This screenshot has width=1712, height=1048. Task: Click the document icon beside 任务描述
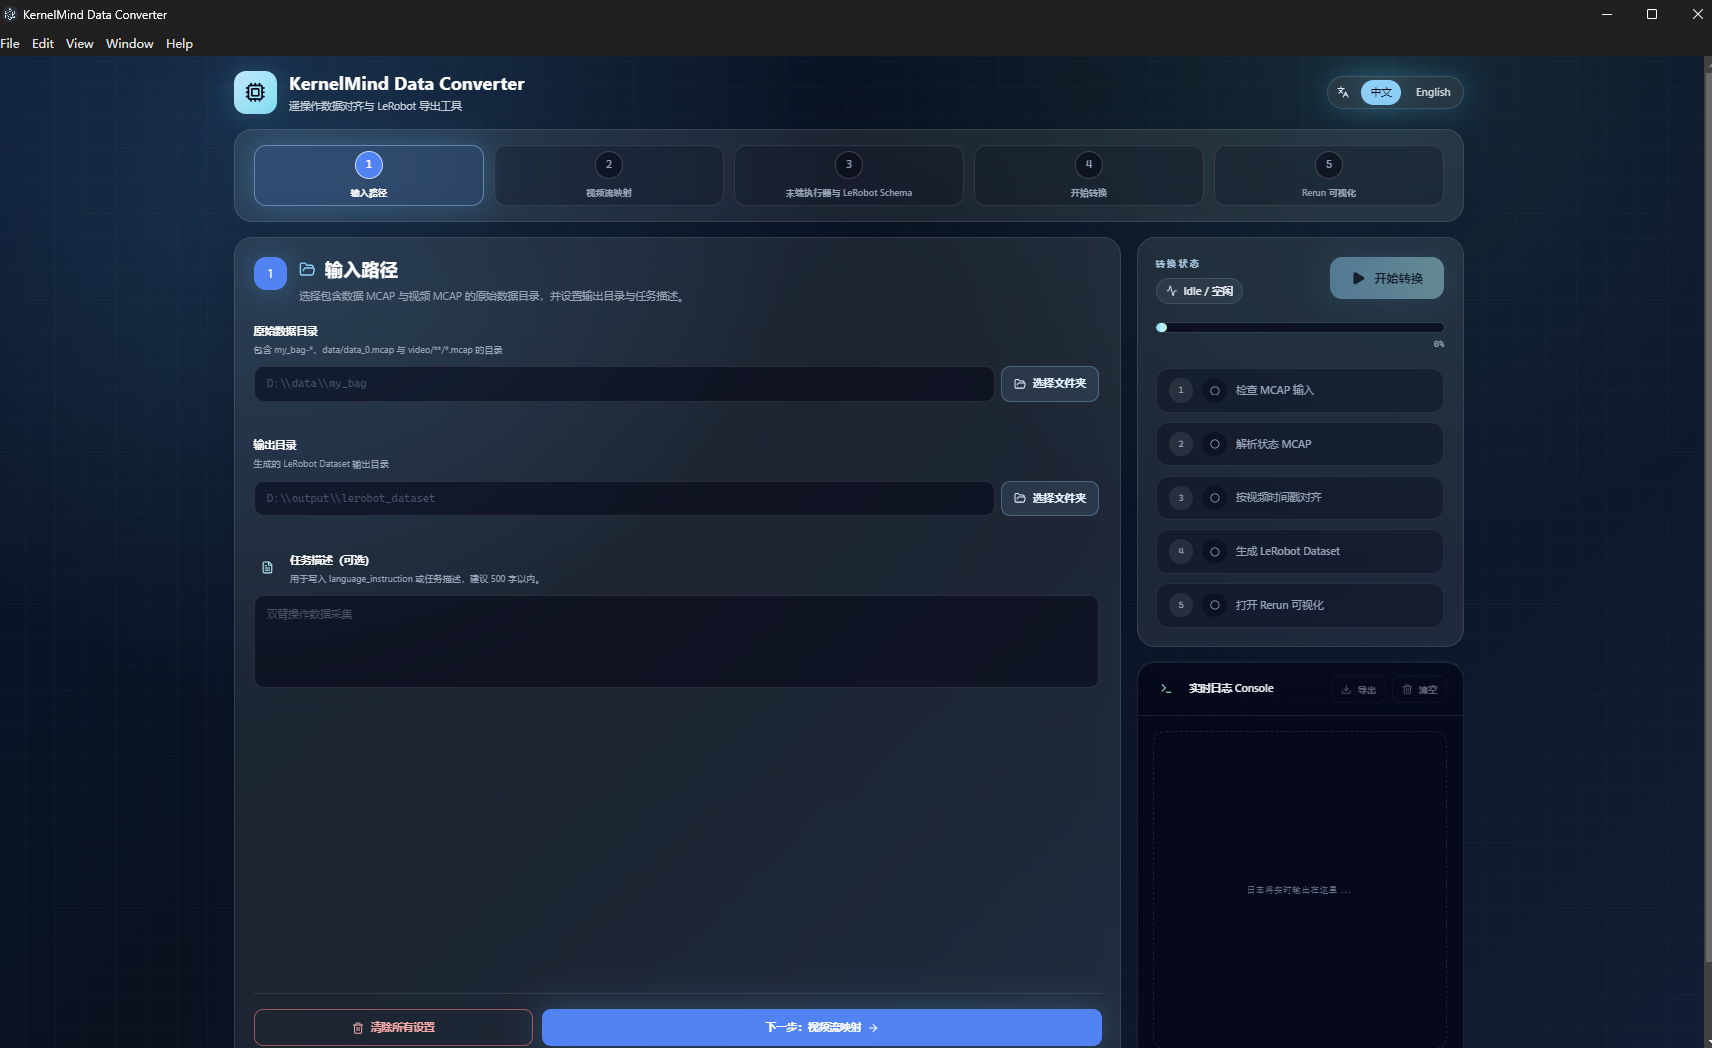pyautogui.click(x=267, y=568)
